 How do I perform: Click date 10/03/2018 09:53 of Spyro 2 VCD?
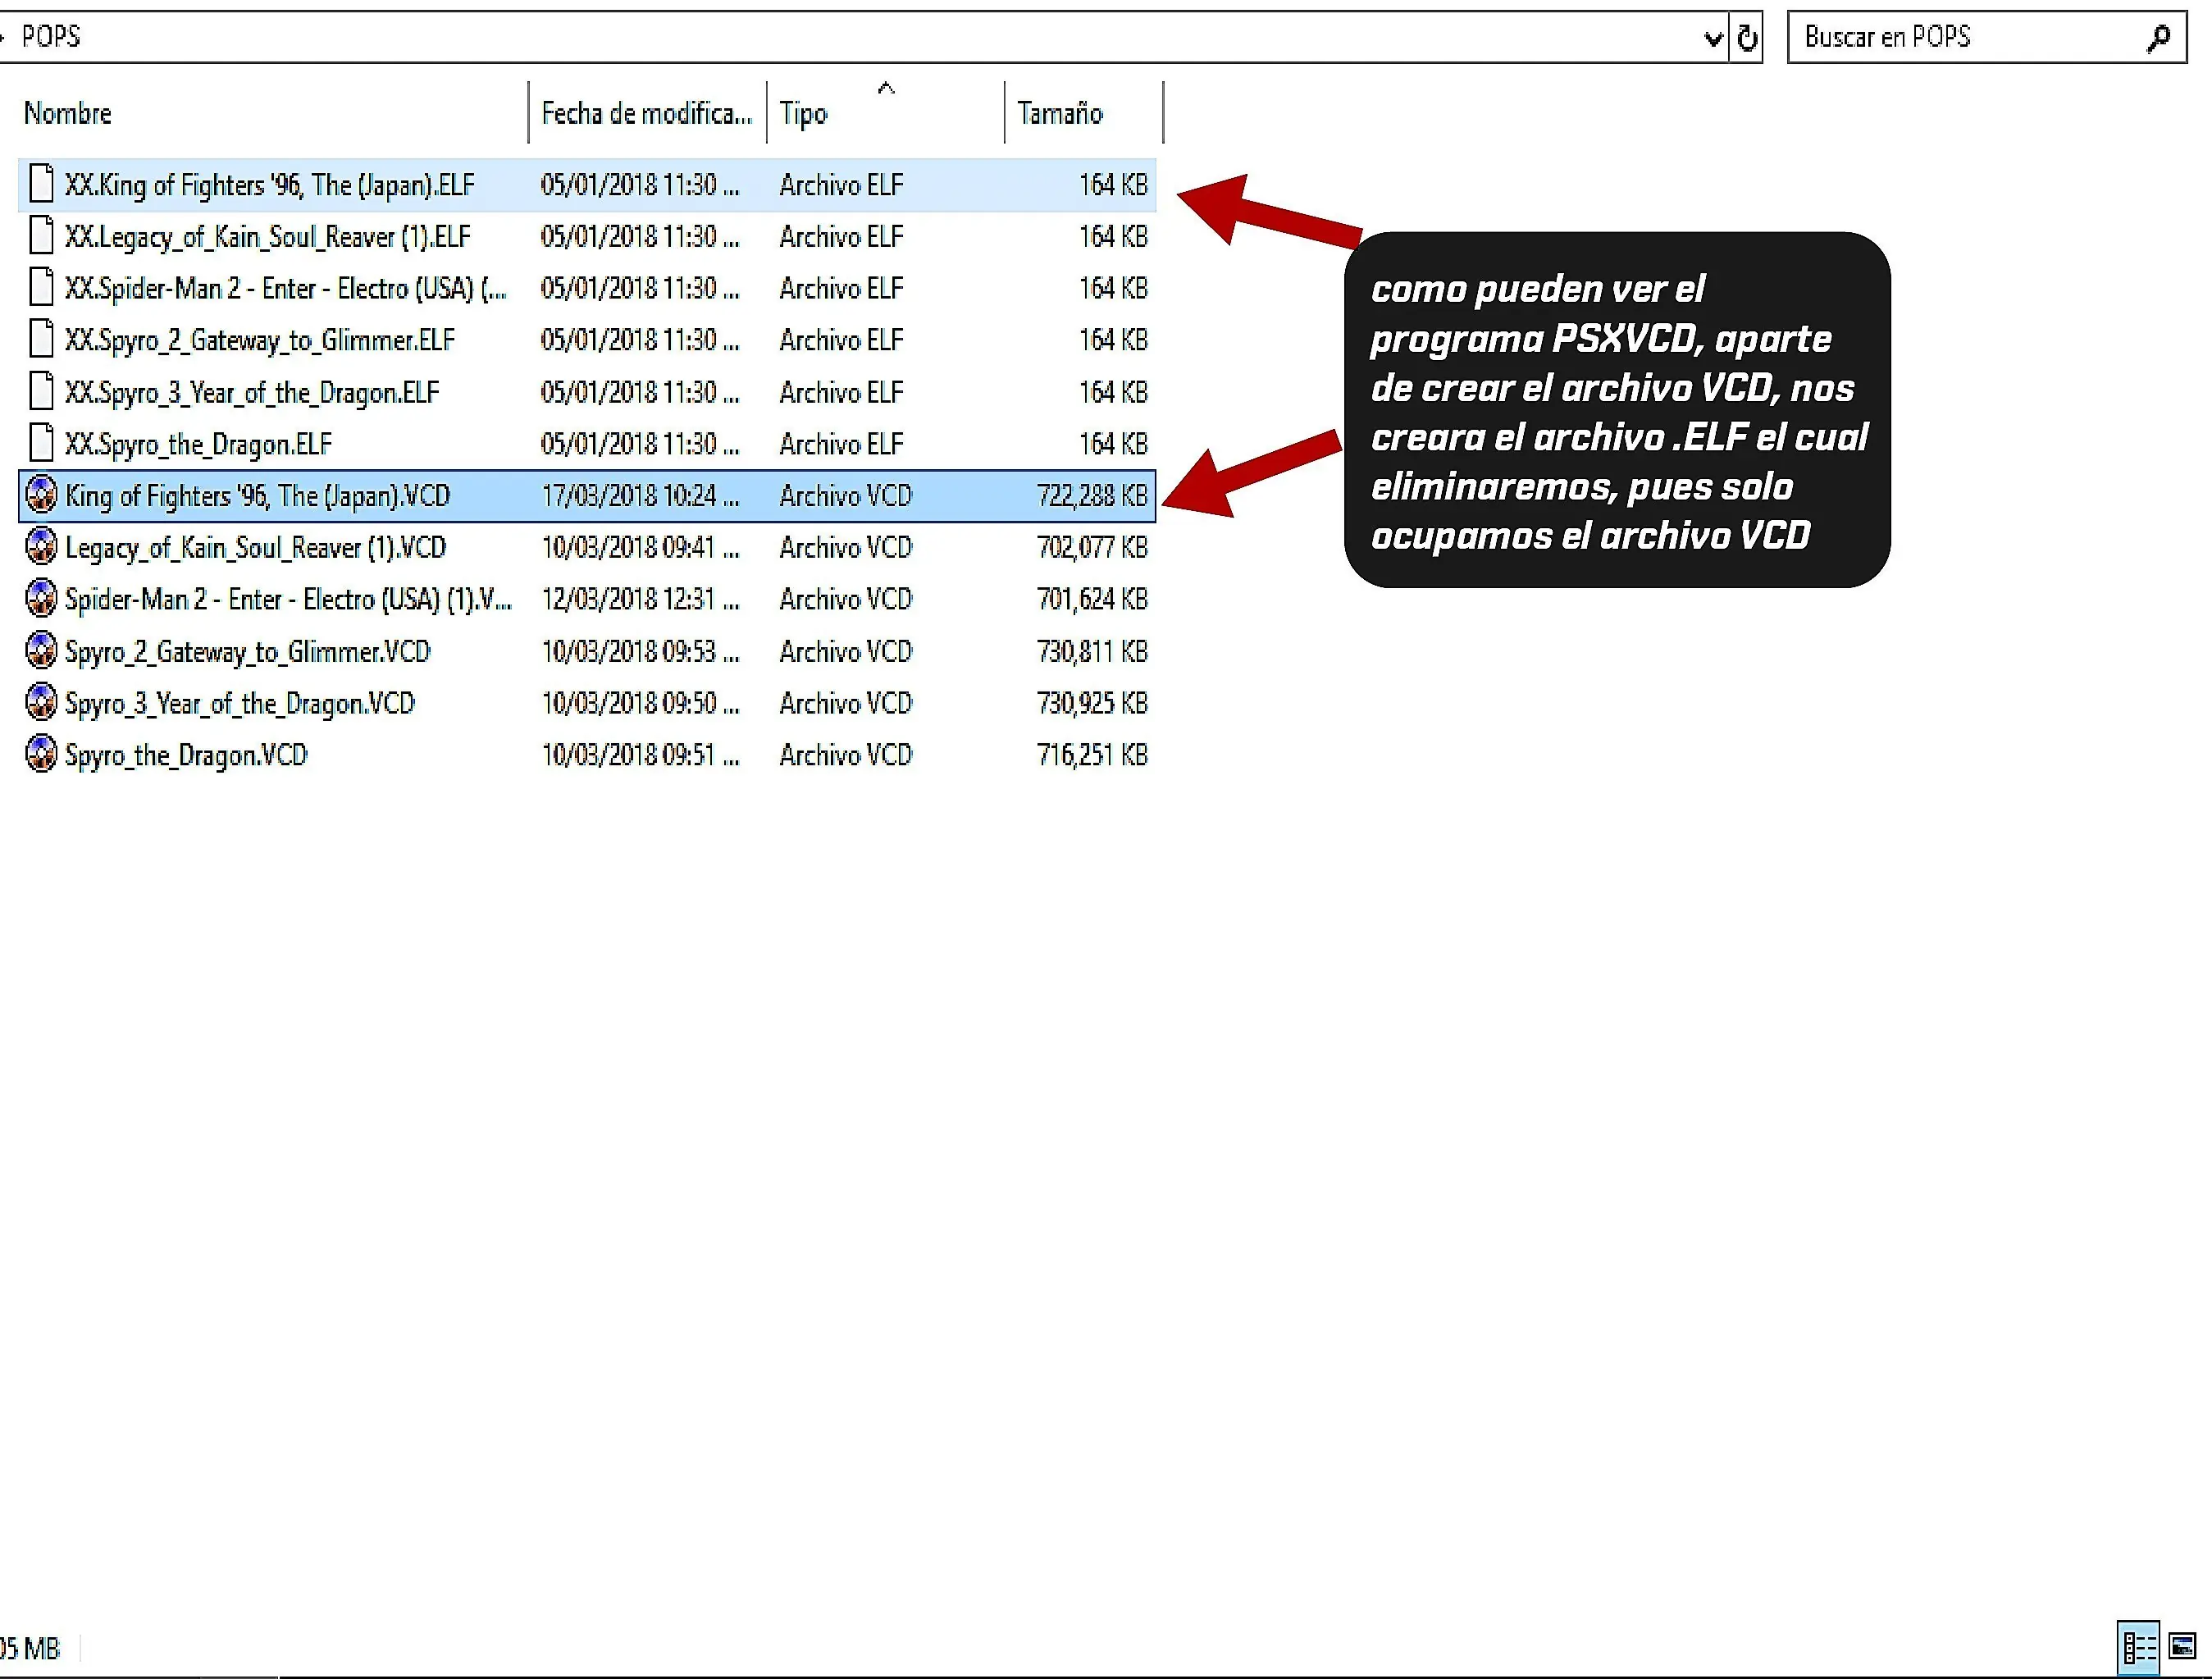click(640, 651)
